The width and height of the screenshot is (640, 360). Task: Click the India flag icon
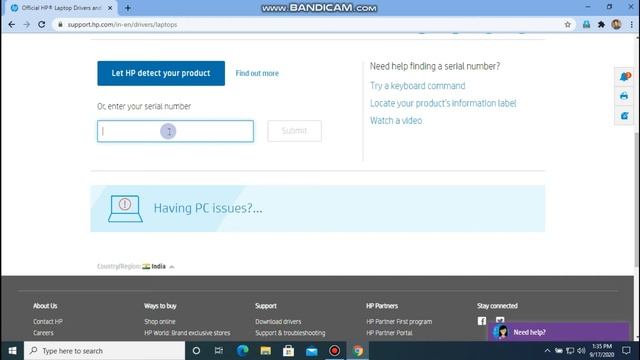[146, 267]
